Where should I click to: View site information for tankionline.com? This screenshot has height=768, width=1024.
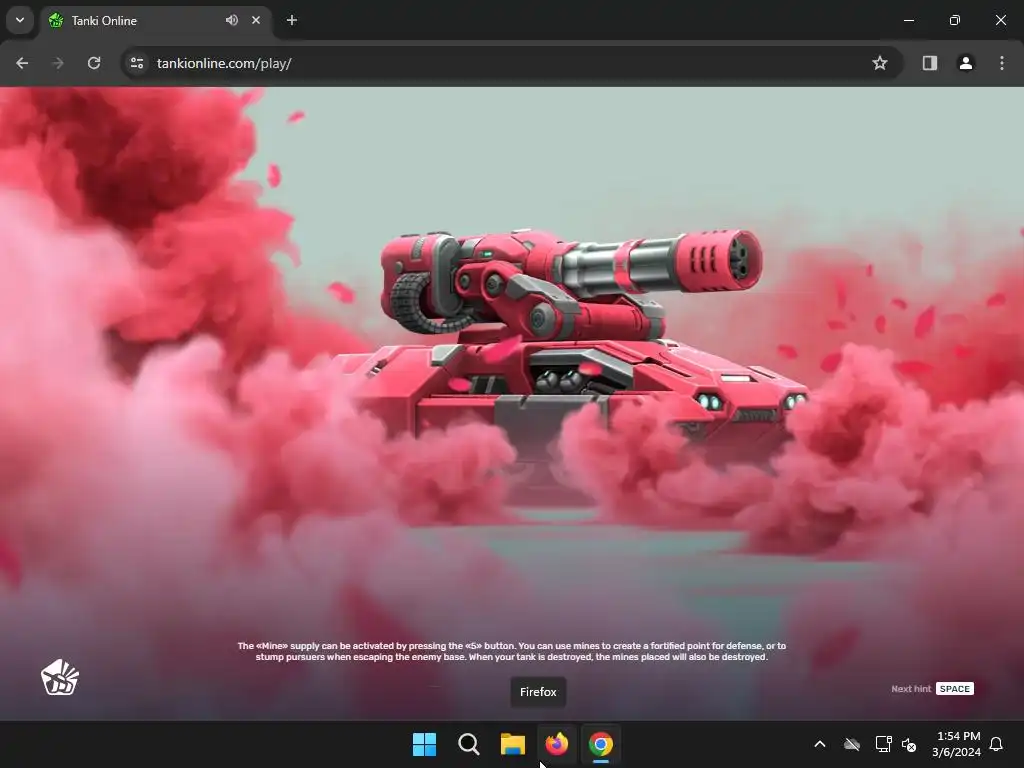137,63
